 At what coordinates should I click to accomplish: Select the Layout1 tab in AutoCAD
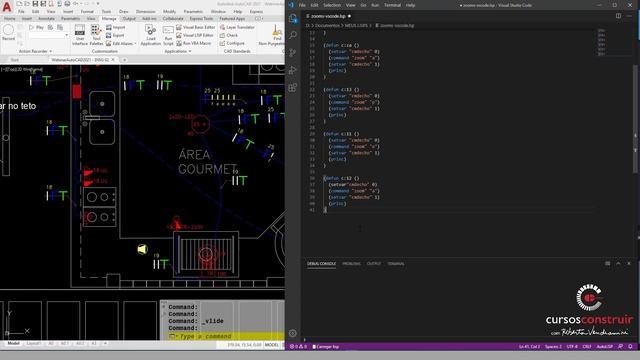pos(33,344)
